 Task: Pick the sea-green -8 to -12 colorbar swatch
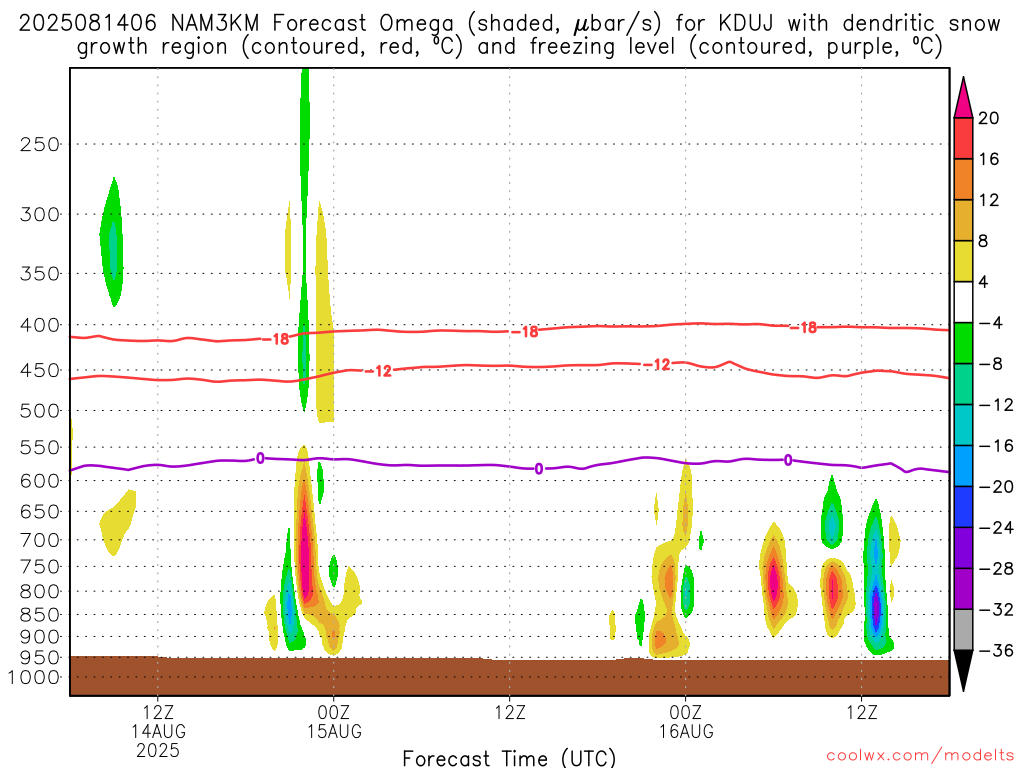click(963, 385)
